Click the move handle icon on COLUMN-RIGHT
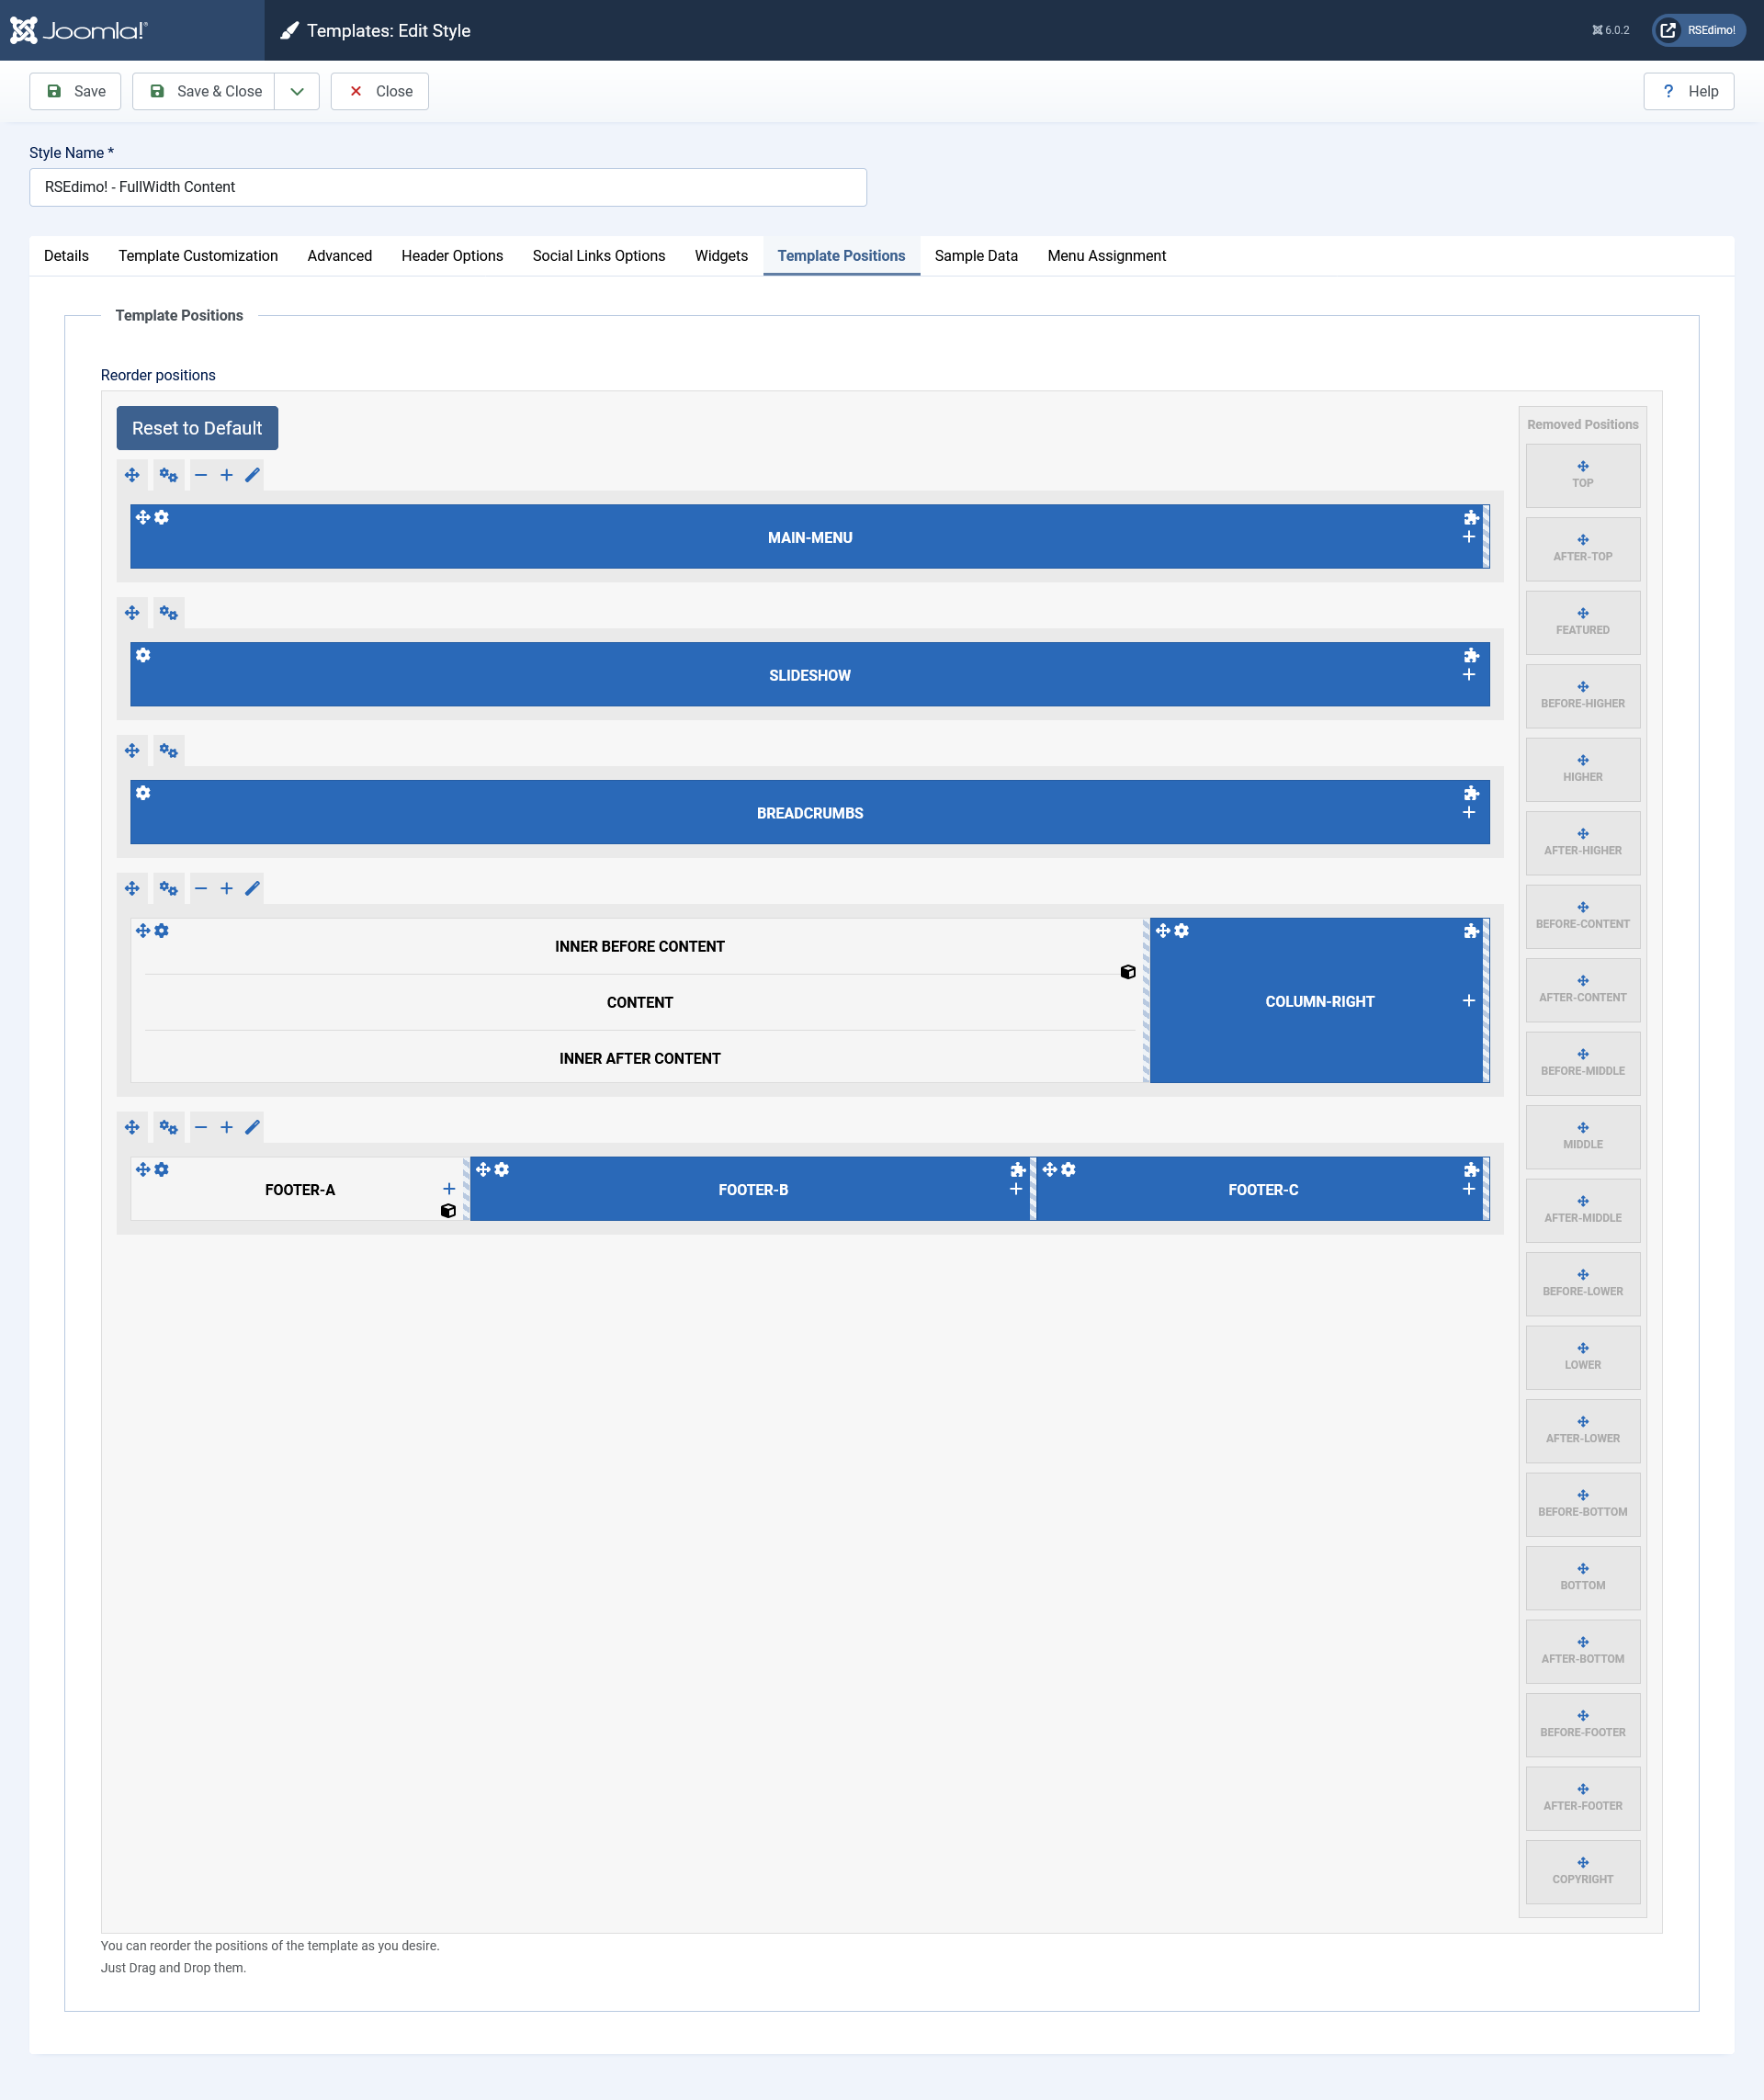This screenshot has height=2100, width=1764. click(x=1162, y=931)
